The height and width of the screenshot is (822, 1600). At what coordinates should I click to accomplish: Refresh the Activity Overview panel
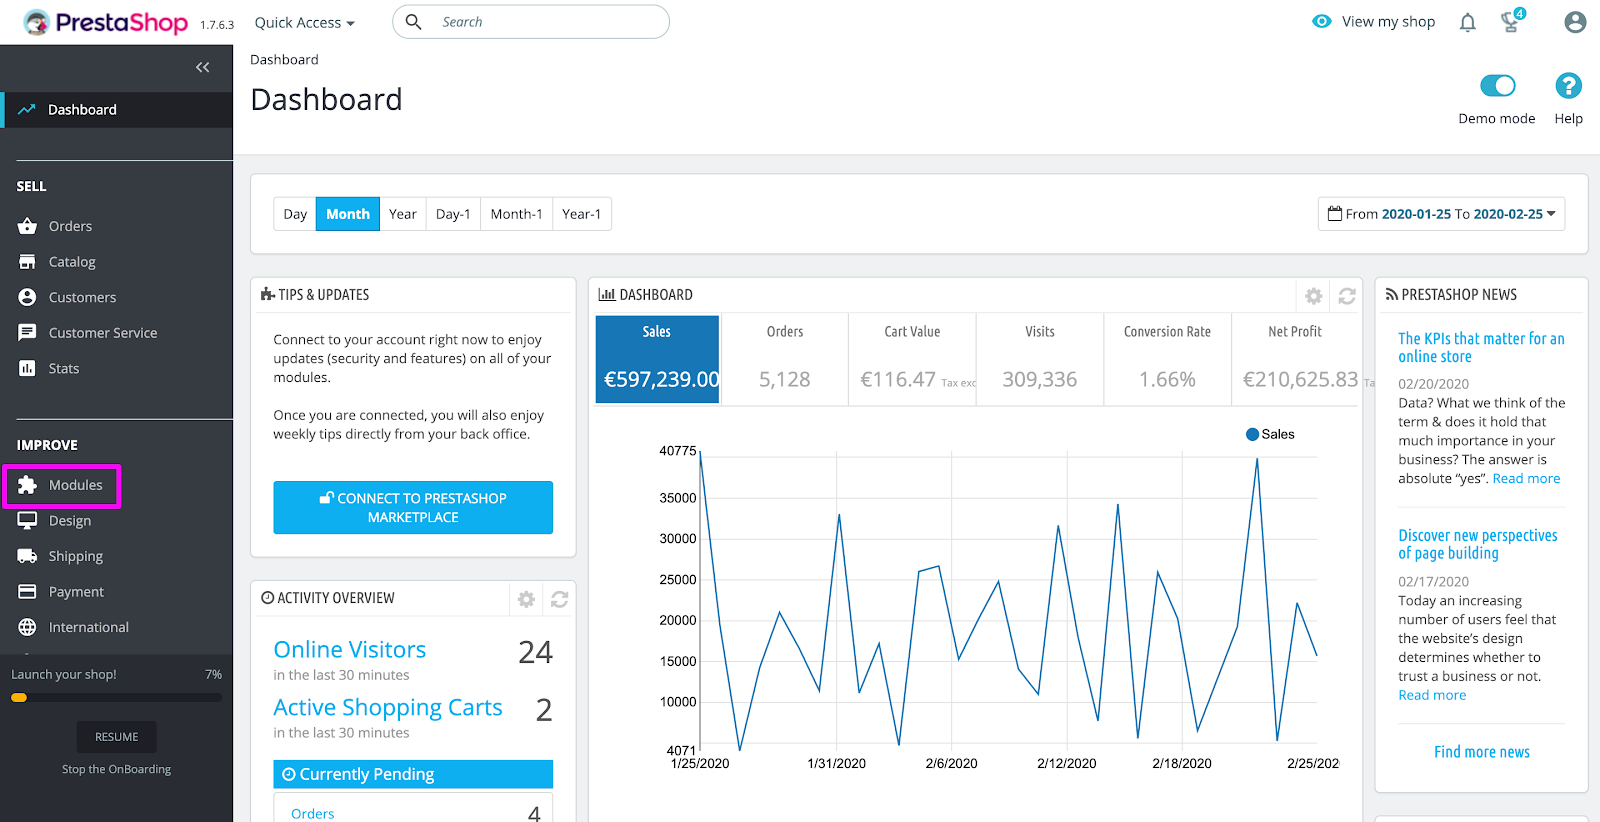coord(559,599)
